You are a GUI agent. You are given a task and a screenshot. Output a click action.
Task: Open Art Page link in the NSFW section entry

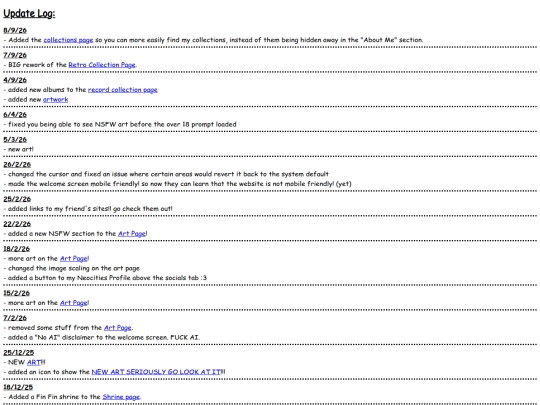coord(132,233)
